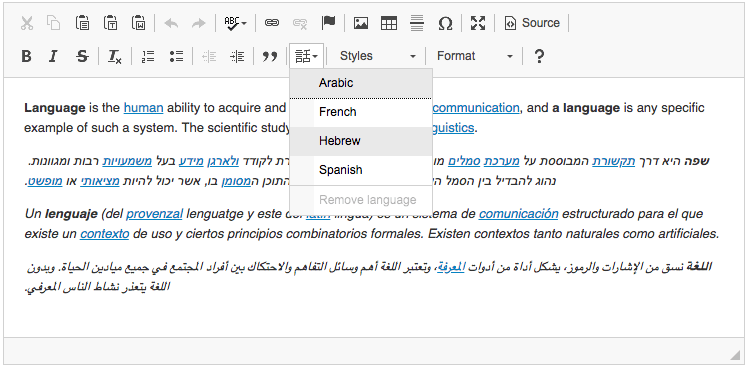Click the 'human' link
The image size is (748, 367).
tap(144, 108)
